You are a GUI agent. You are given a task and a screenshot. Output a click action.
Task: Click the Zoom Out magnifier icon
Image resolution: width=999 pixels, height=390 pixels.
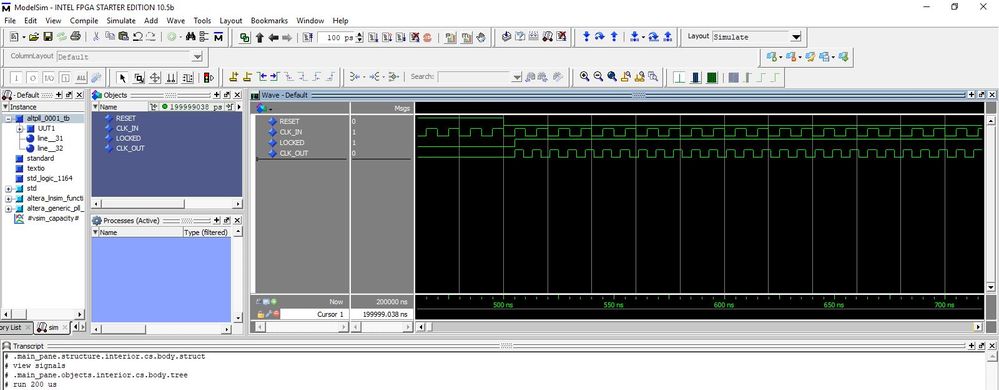click(598, 77)
